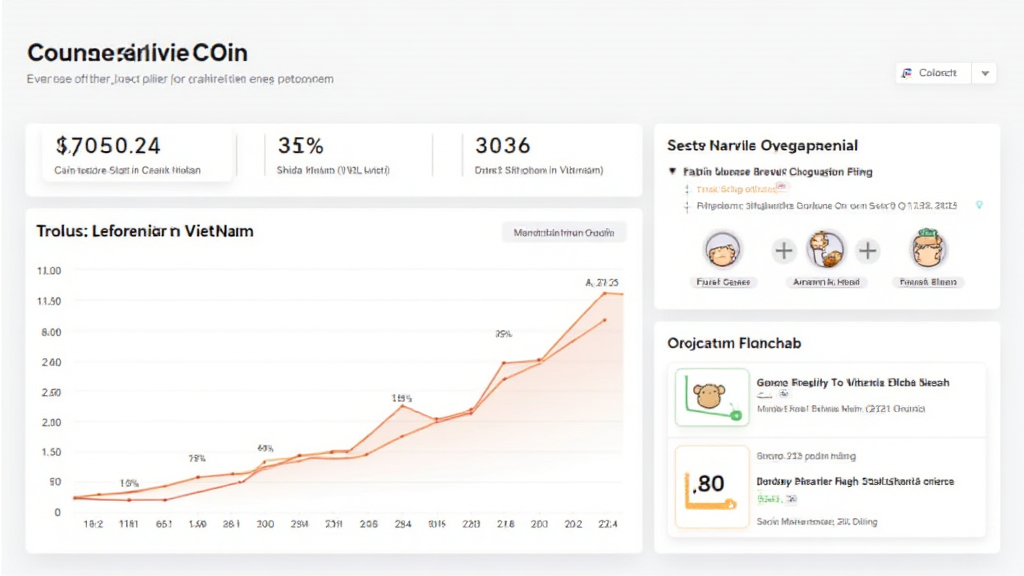Click the first plus icon between avatars
Viewport: 1024px width, 576px height.
pyautogui.click(x=783, y=250)
